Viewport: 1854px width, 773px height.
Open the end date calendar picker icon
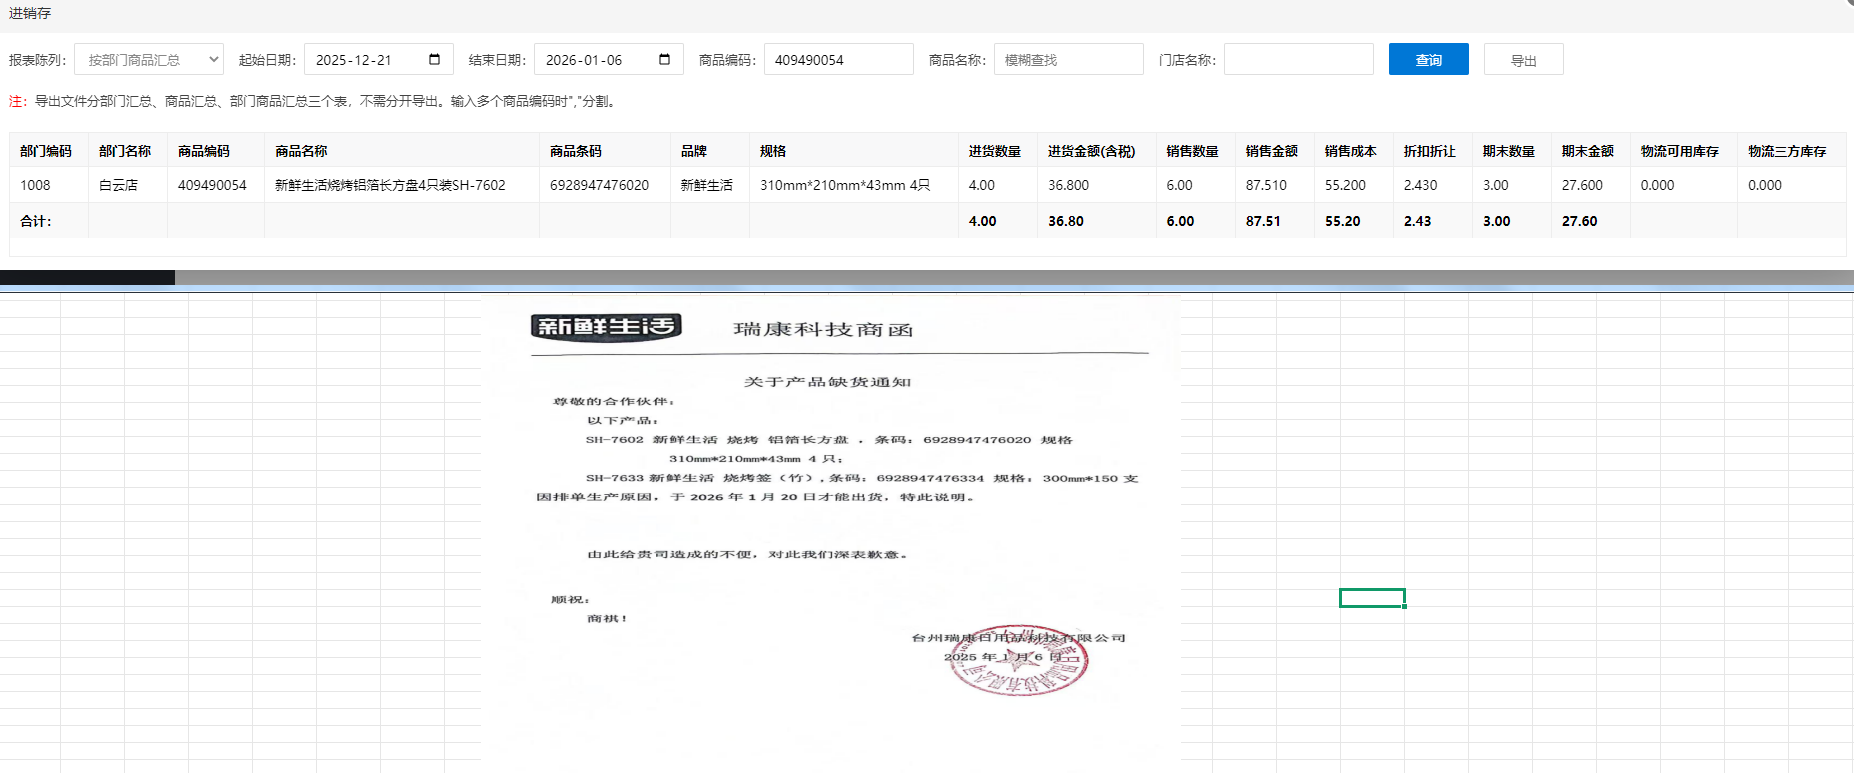coord(664,59)
